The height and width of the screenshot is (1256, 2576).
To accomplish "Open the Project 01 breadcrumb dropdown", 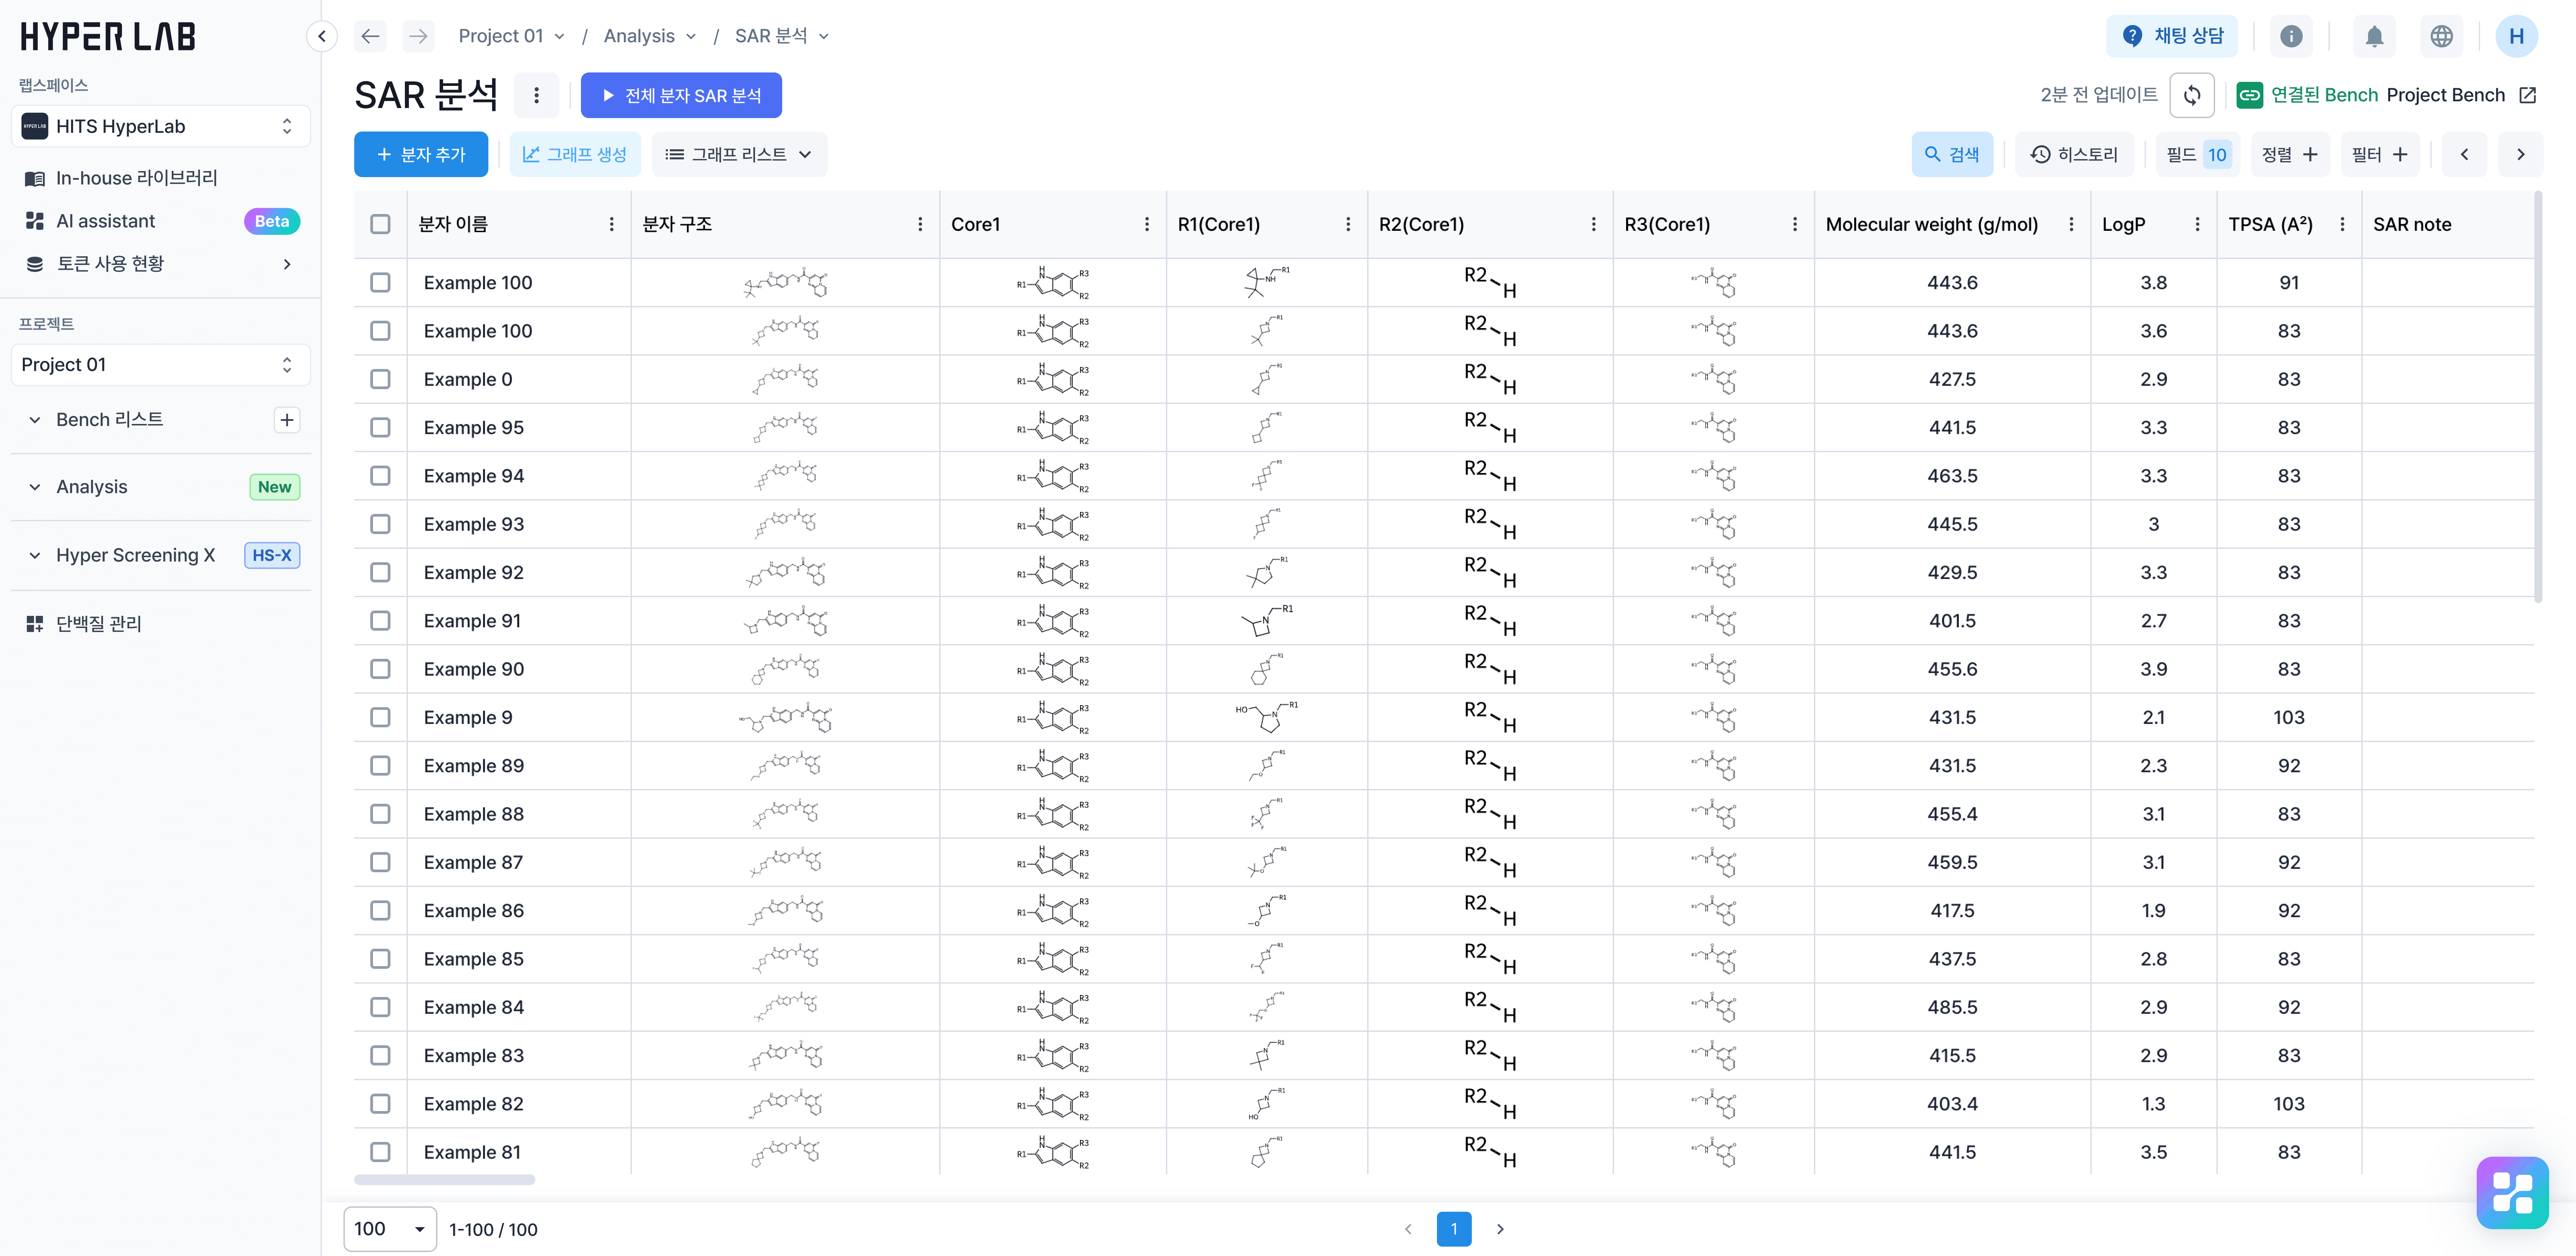I will [512, 36].
